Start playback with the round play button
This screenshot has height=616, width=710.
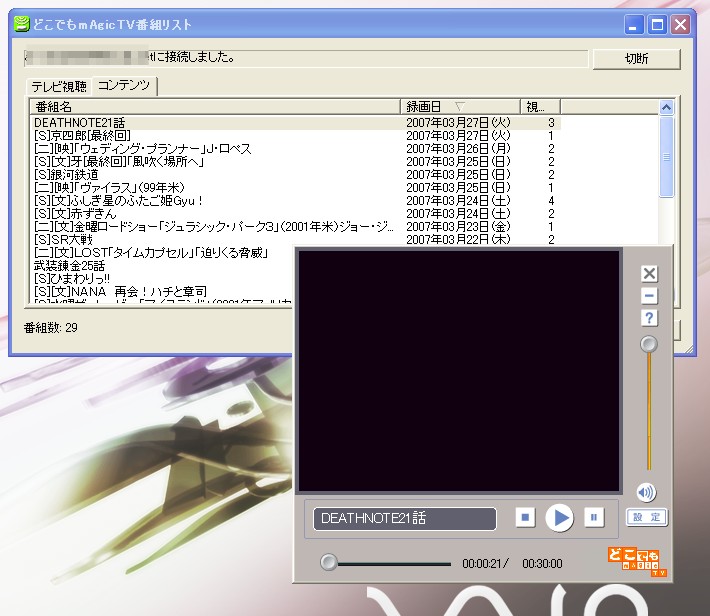[560, 517]
